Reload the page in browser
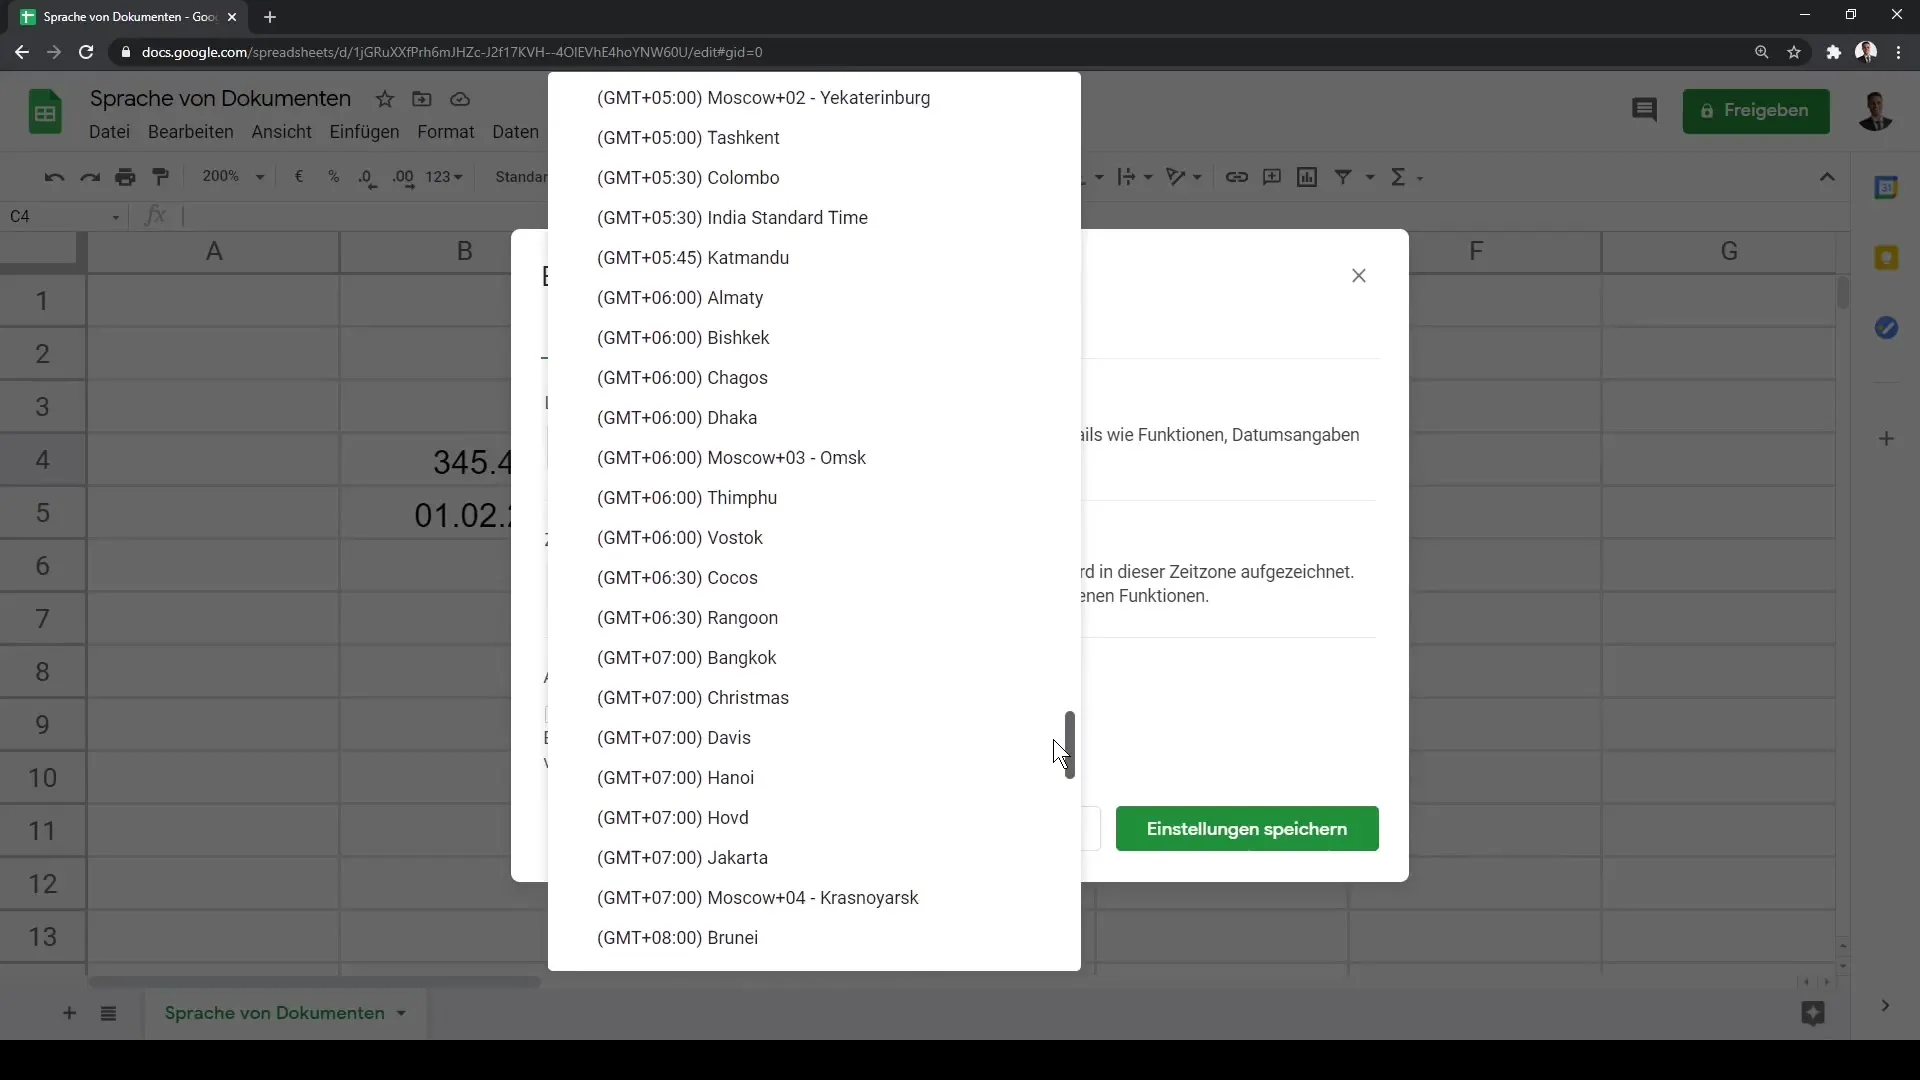Image resolution: width=1920 pixels, height=1080 pixels. point(86,52)
